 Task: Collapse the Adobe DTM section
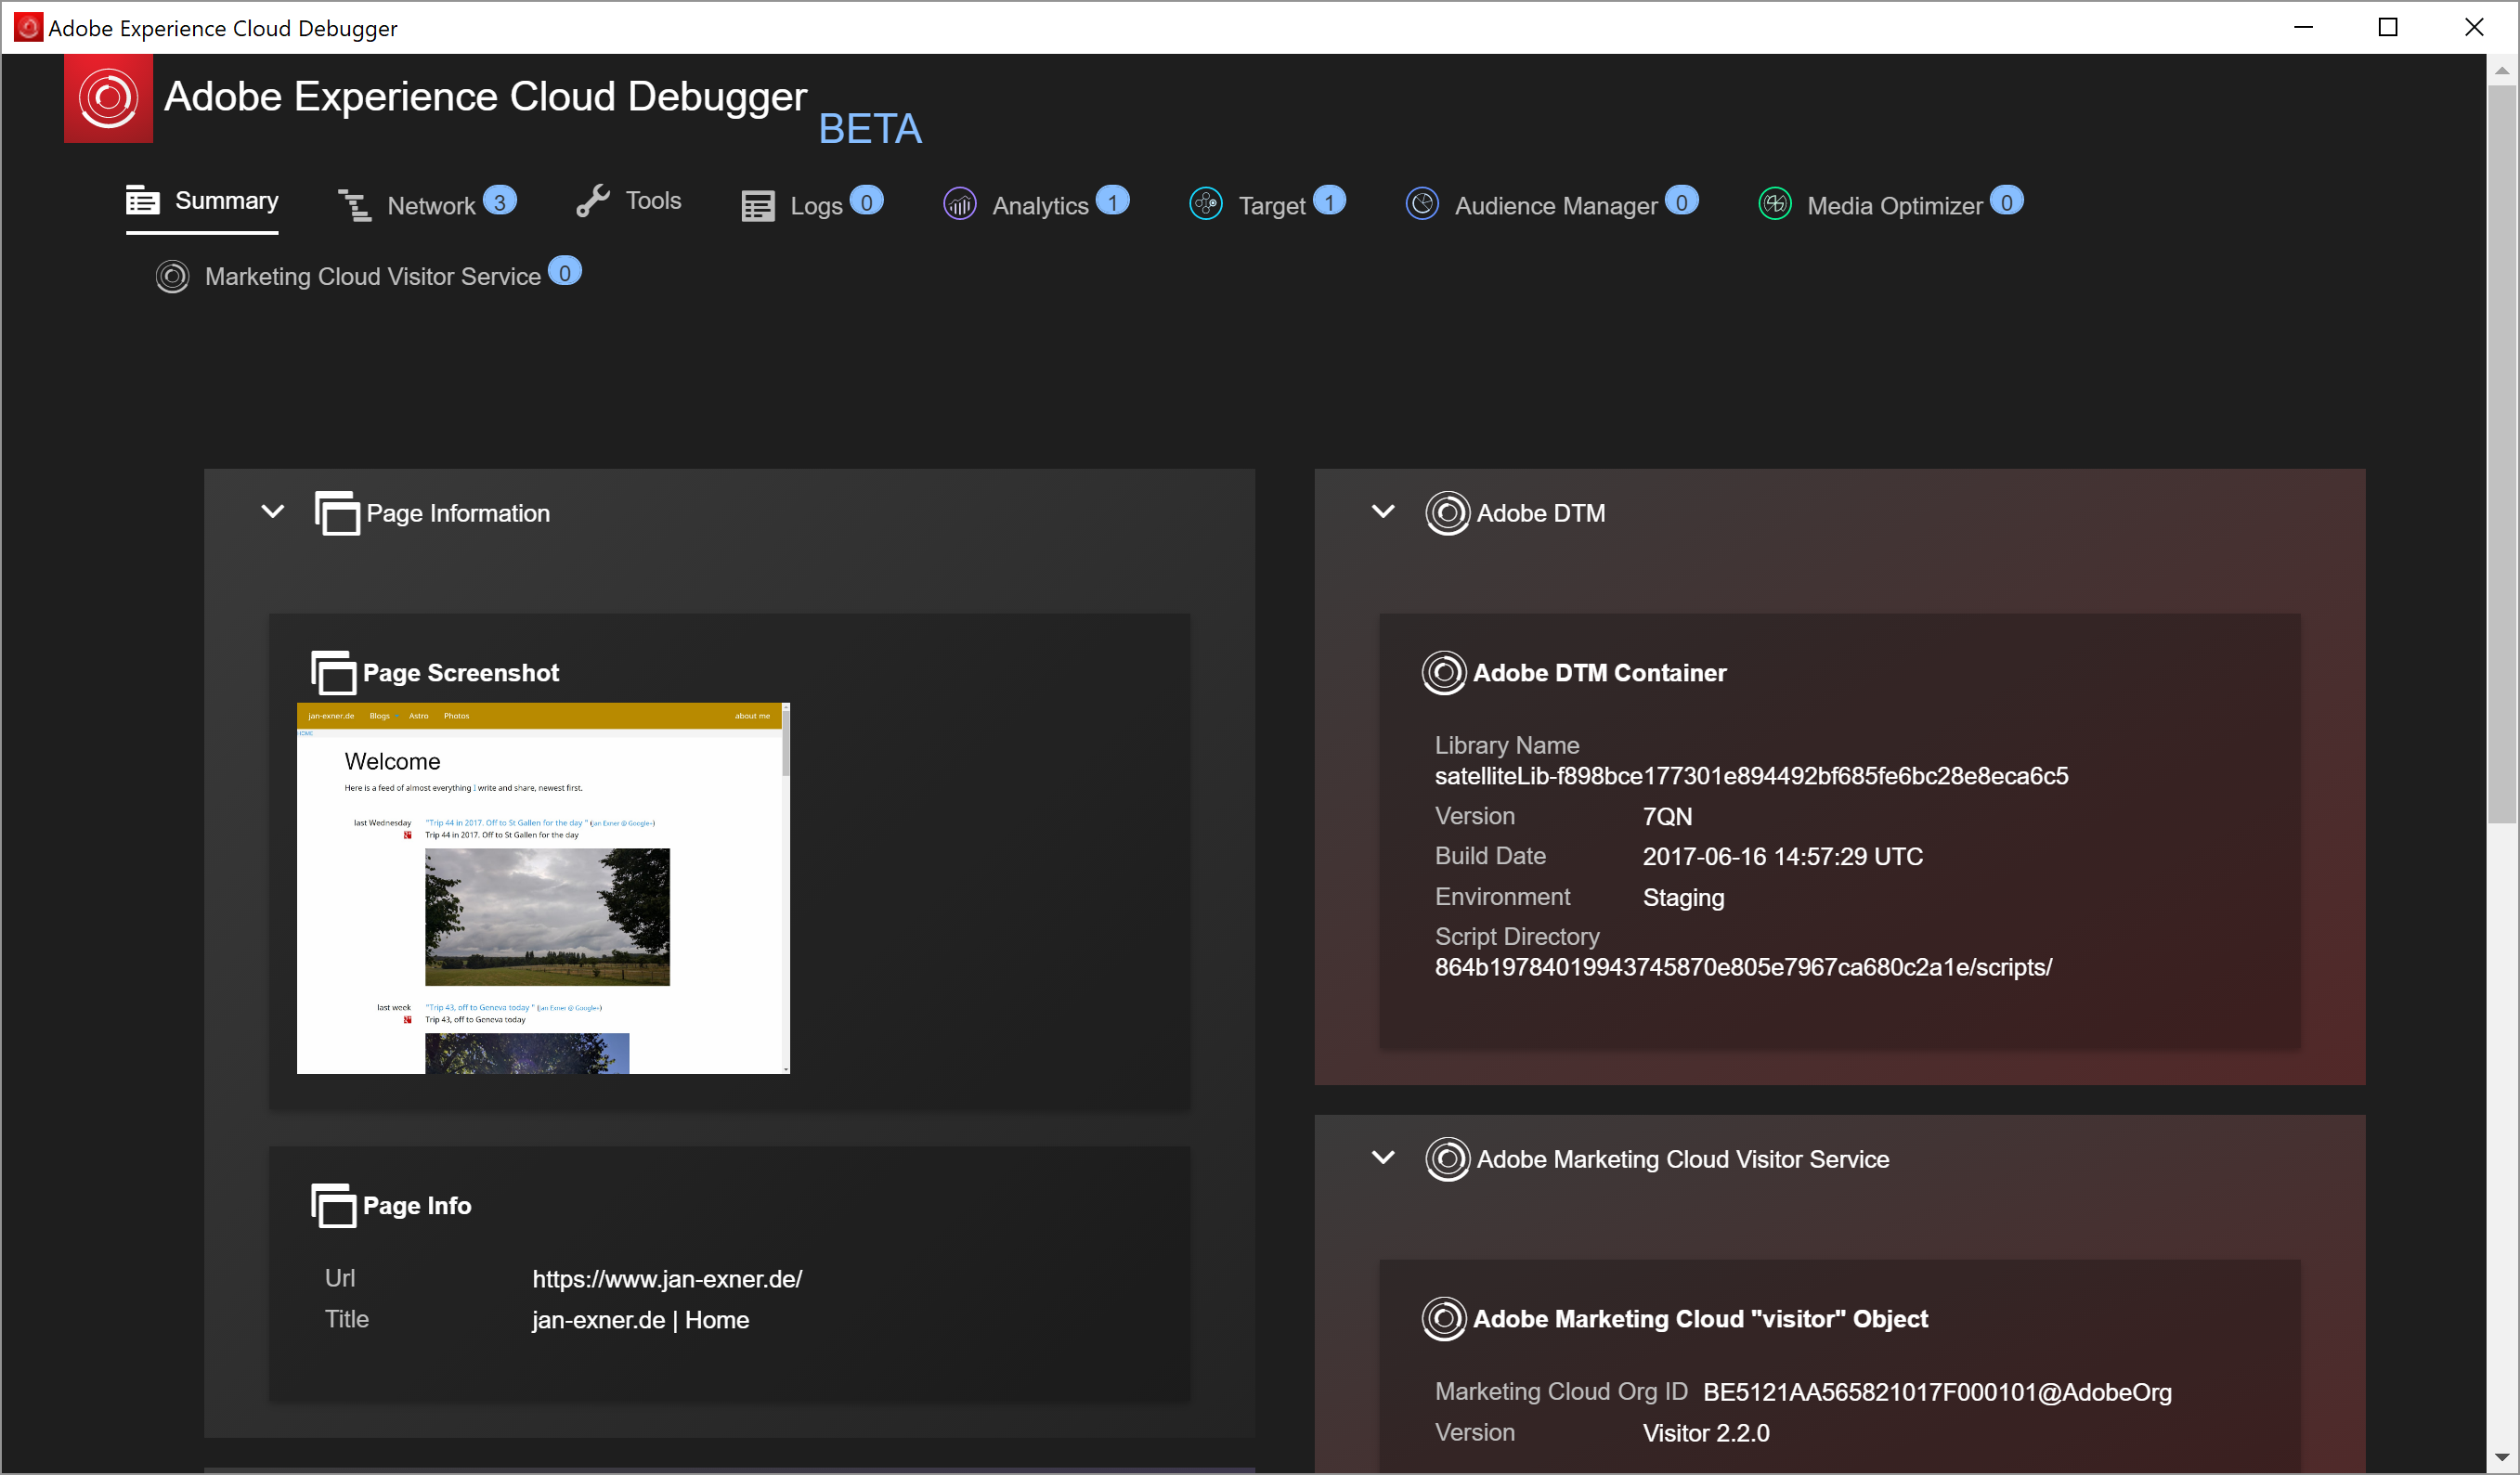tap(1383, 512)
